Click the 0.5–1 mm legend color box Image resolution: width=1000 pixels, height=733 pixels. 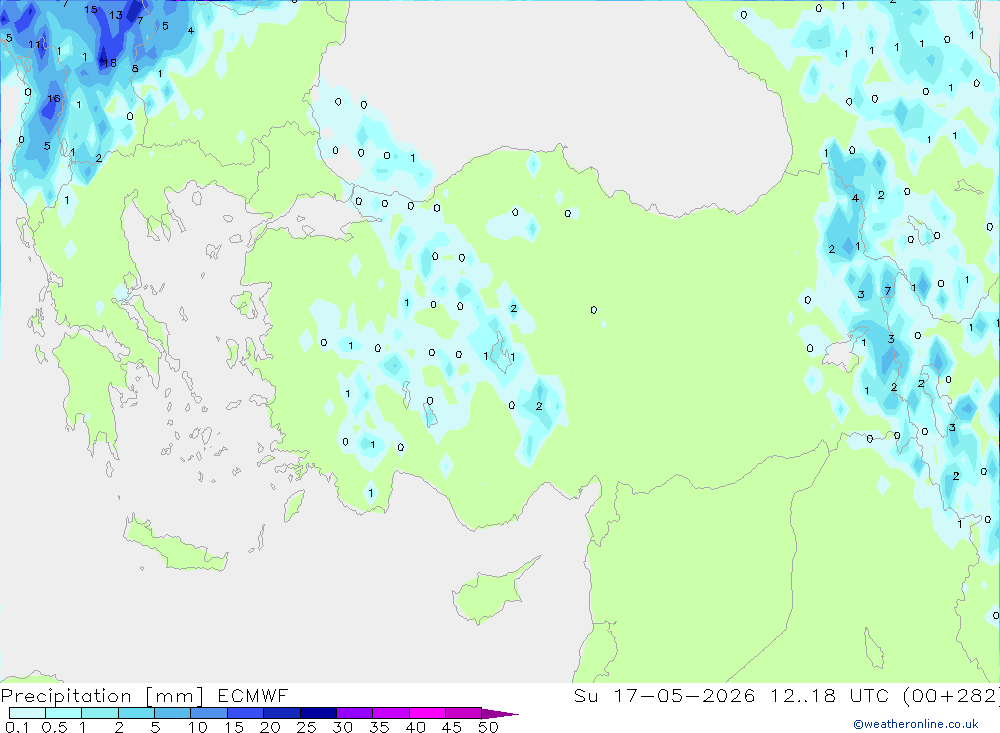tap(64, 713)
